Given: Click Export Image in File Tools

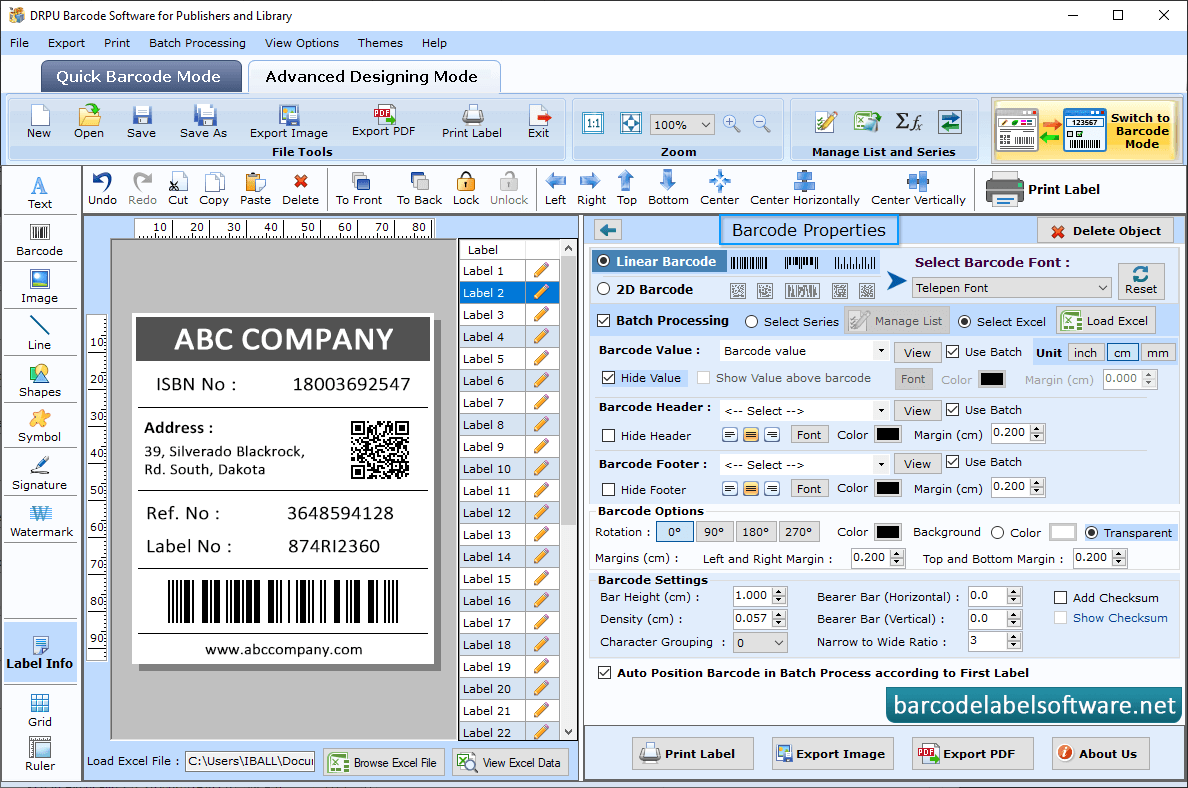Looking at the screenshot, I should (289, 122).
